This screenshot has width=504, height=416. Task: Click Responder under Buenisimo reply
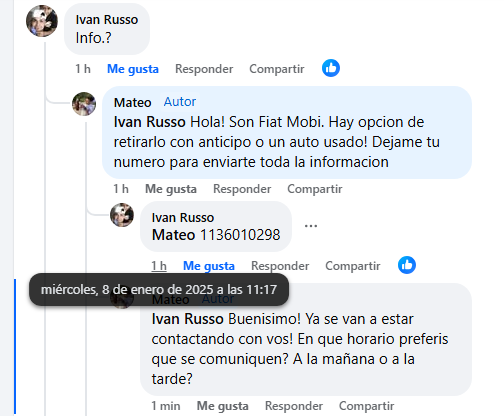pyautogui.click(x=294, y=406)
